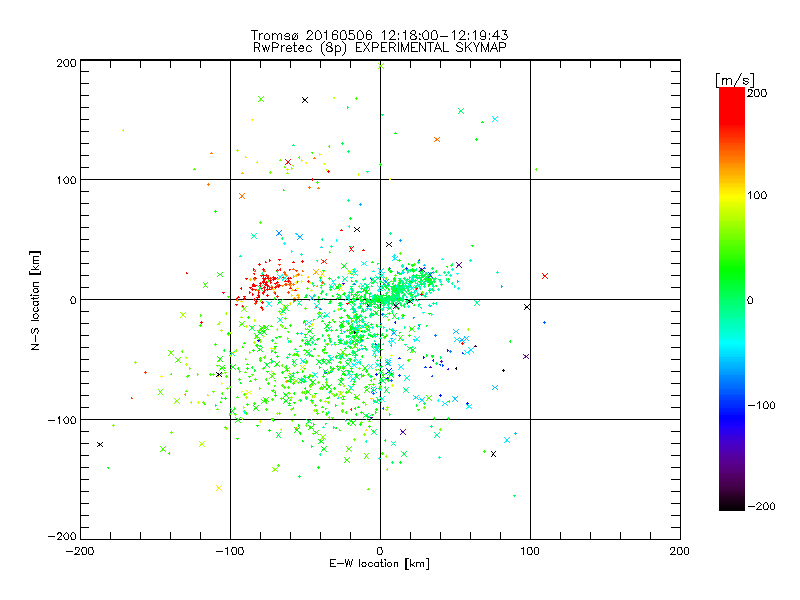Click the black X marker at the far lower left
Screen dimensions: 800x600
[100, 444]
